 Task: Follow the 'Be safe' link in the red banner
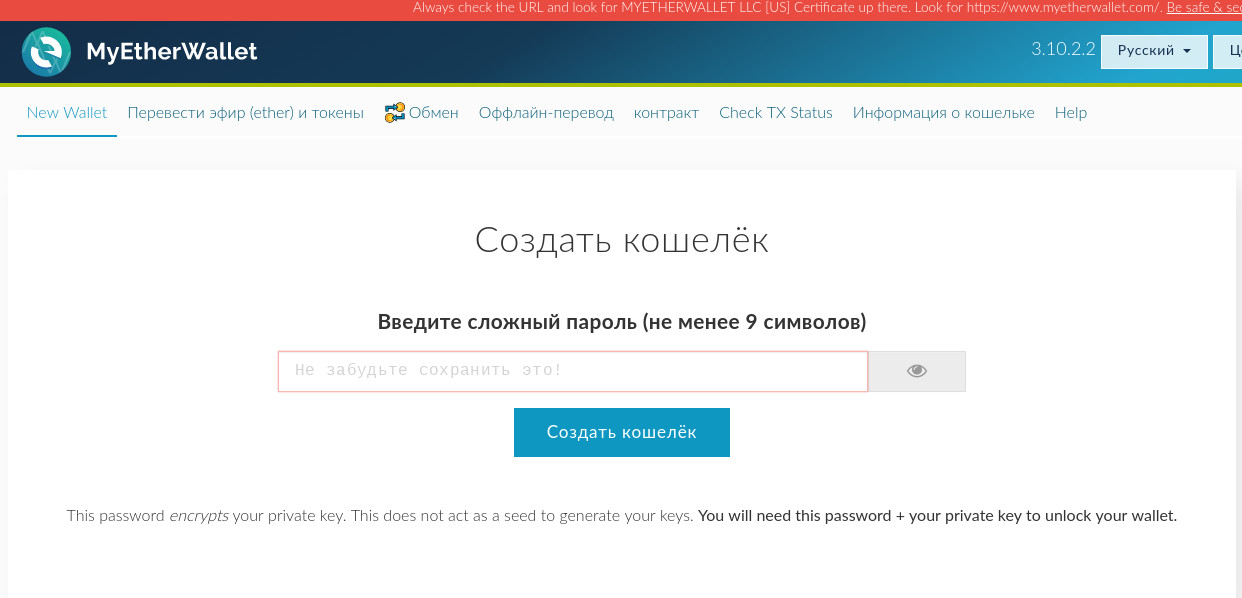[x=1203, y=8]
